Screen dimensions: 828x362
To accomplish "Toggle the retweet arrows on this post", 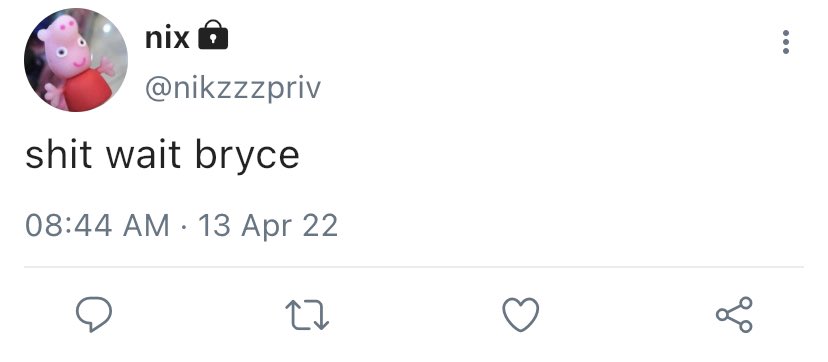I will point(307,315).
